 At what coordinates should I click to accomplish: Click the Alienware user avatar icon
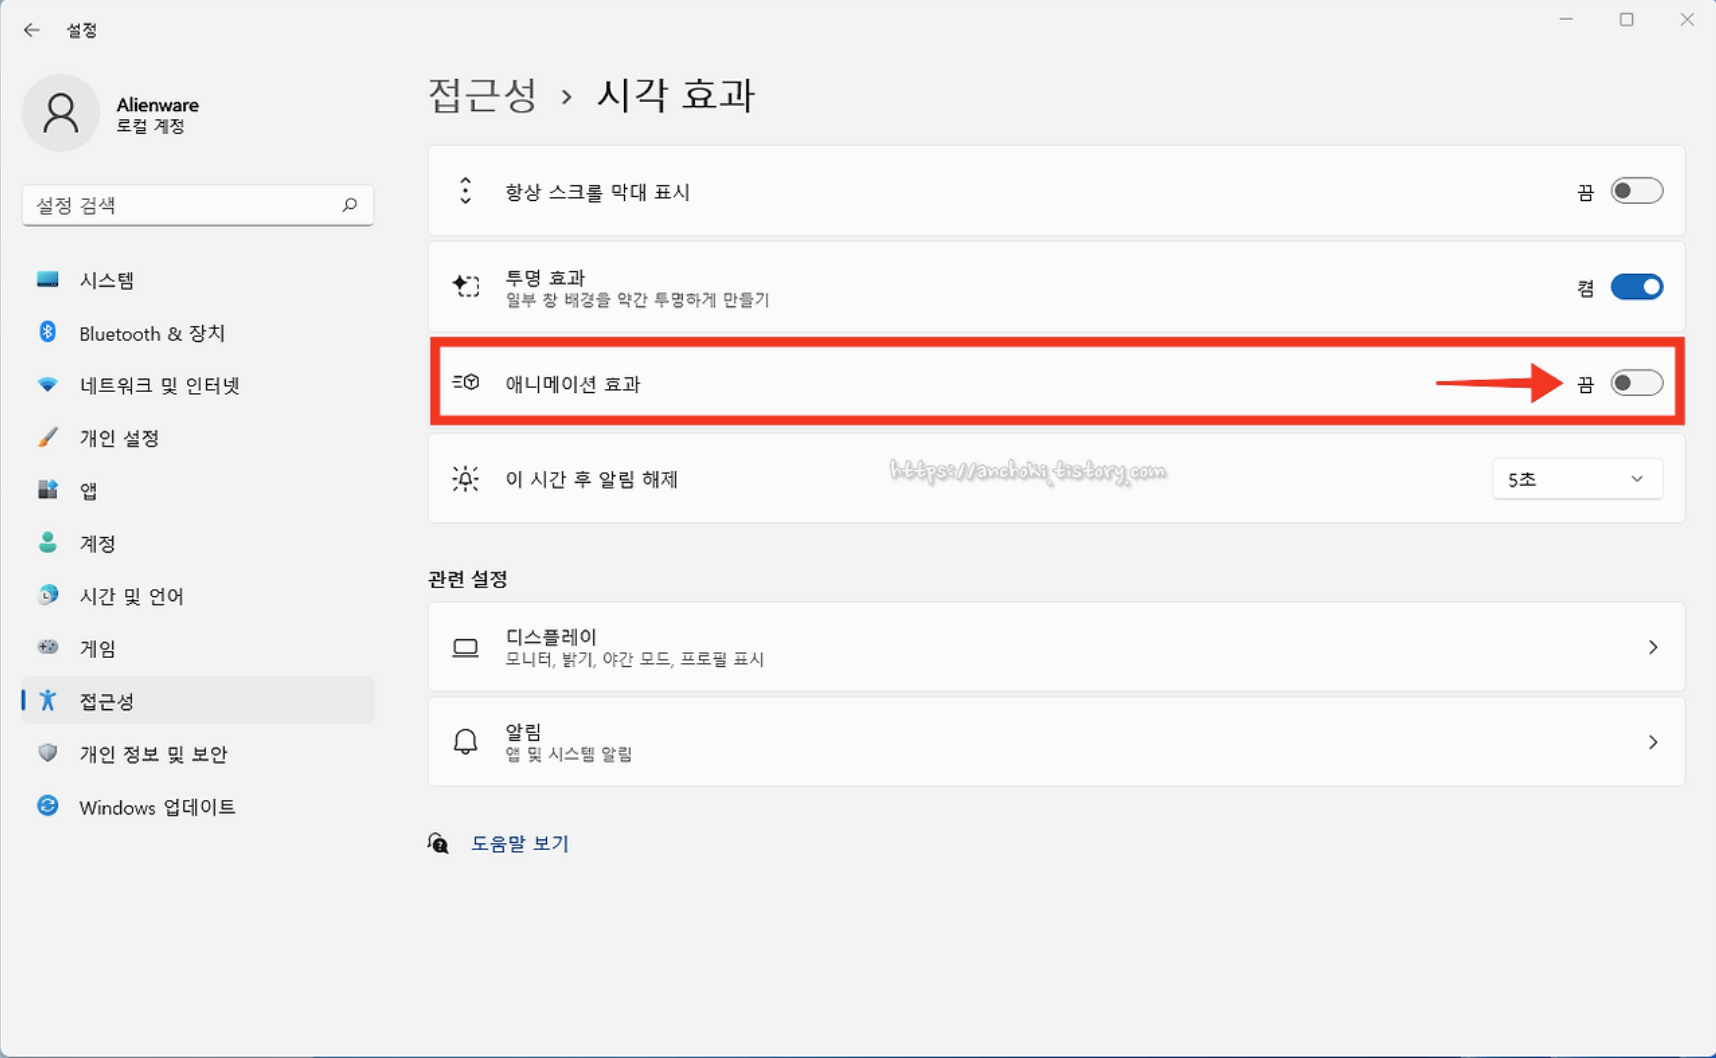[60, 113]
